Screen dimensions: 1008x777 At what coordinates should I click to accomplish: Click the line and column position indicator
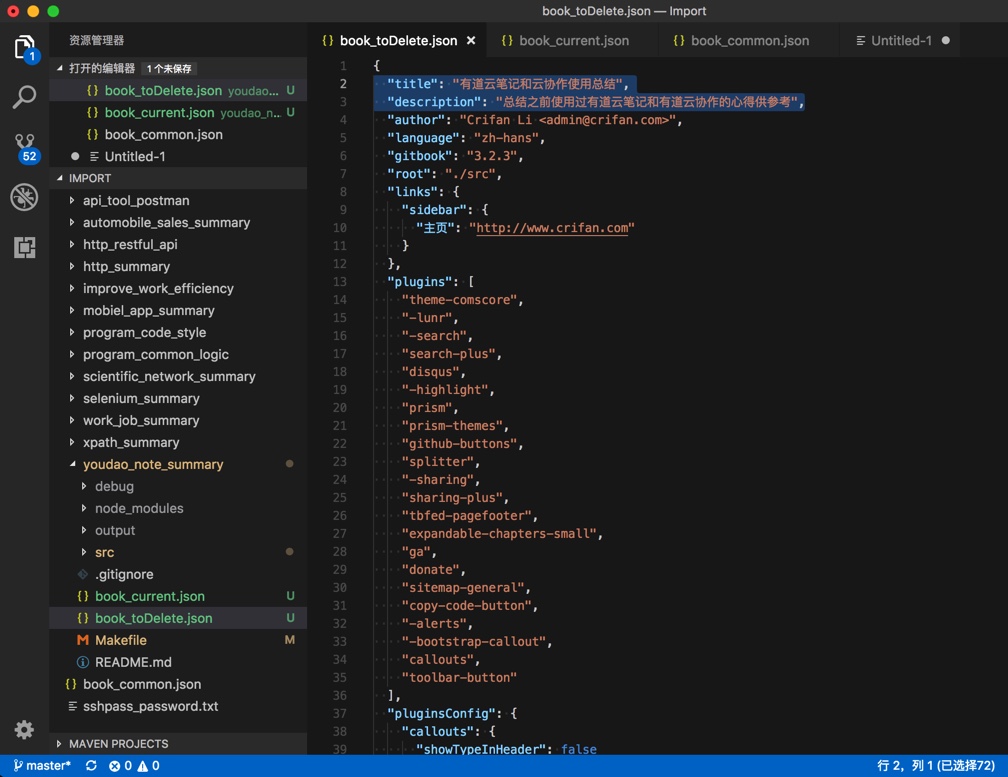click(x=935, y=766)
